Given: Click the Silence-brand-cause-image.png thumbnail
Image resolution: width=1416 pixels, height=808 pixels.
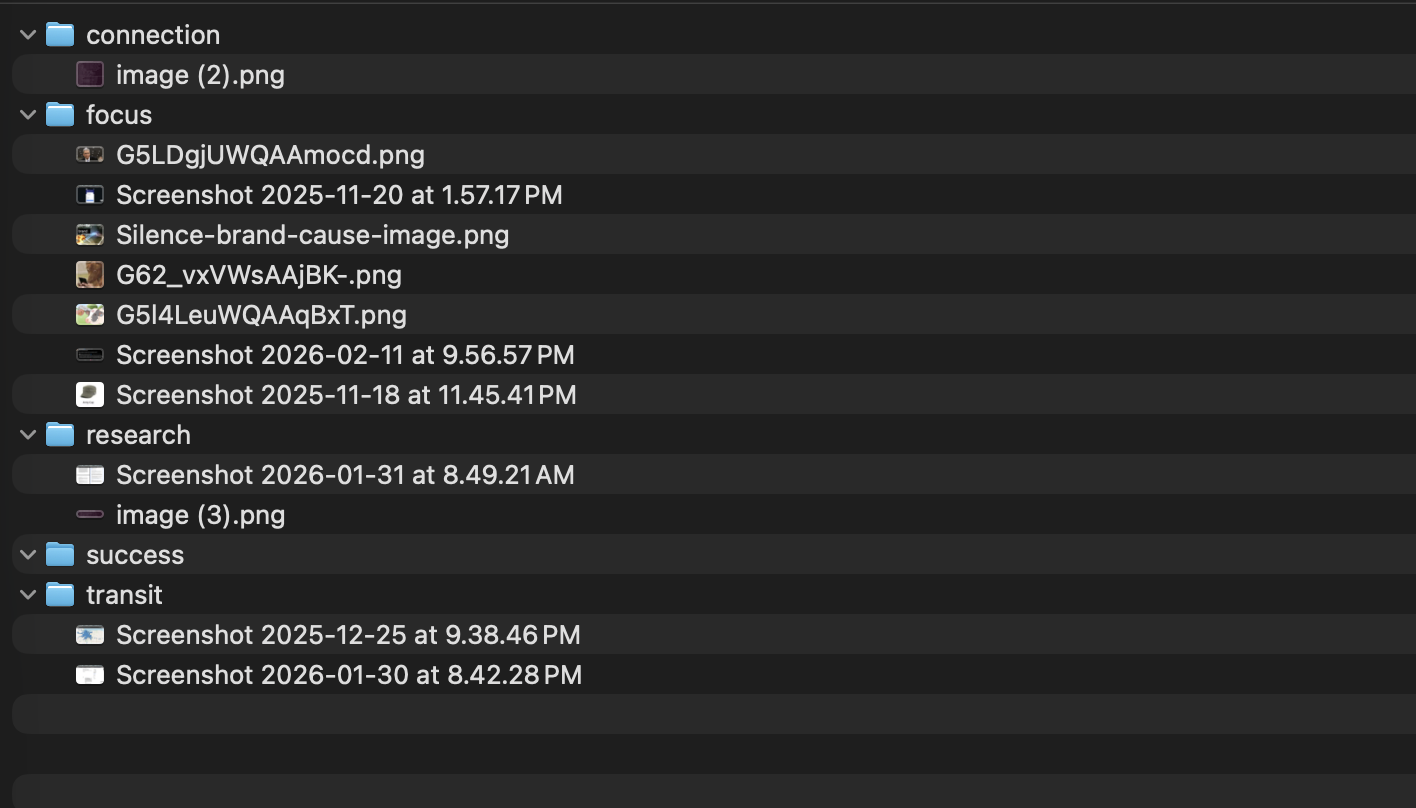Looking at the screenshot, I should 90,235.
